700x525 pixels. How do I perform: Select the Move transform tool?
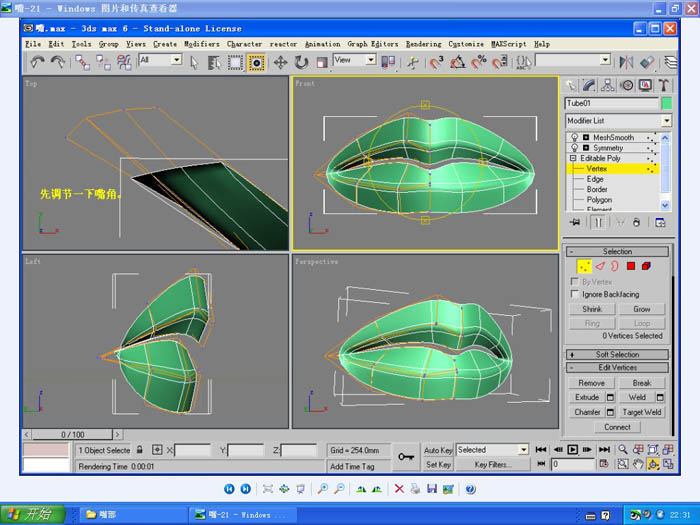pos(280,62)
